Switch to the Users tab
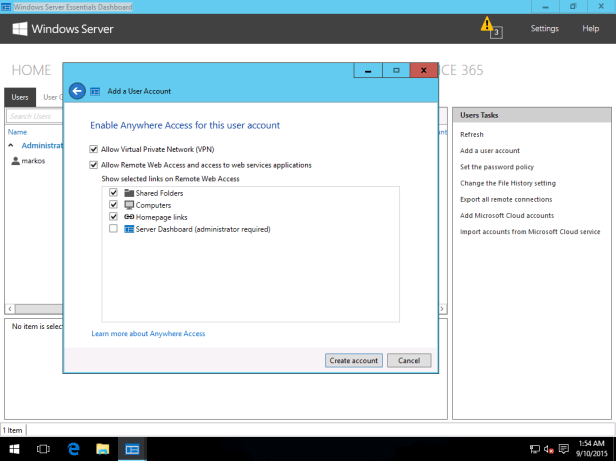This screenshot has height=461, width=616. (19, 97)
